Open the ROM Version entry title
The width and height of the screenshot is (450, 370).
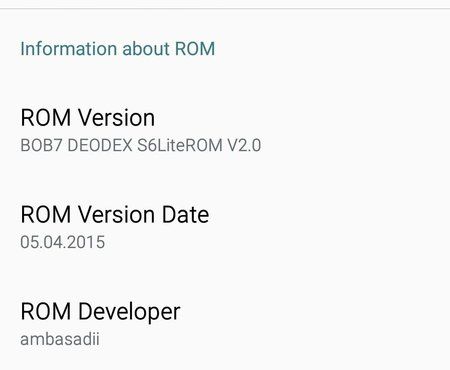88,118
